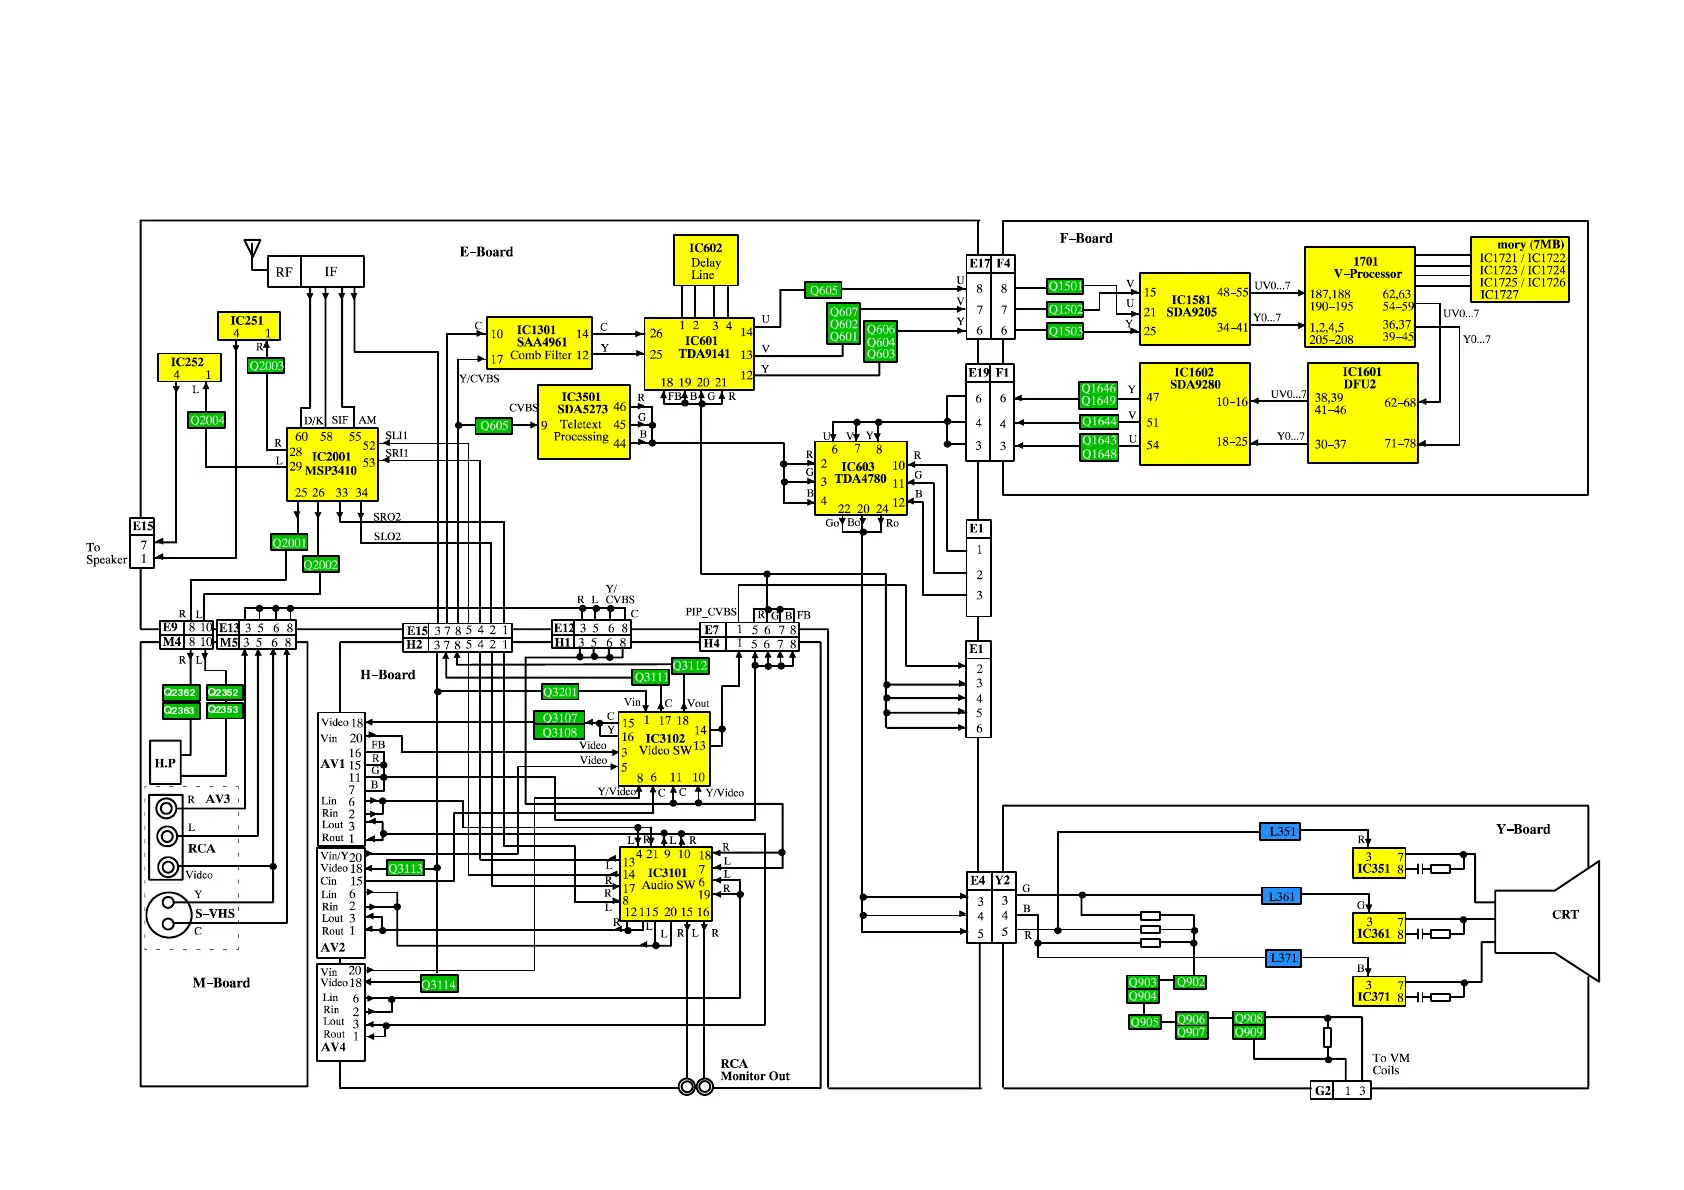
Task: Click the blue L351 component
Action: click(1280, 831)
